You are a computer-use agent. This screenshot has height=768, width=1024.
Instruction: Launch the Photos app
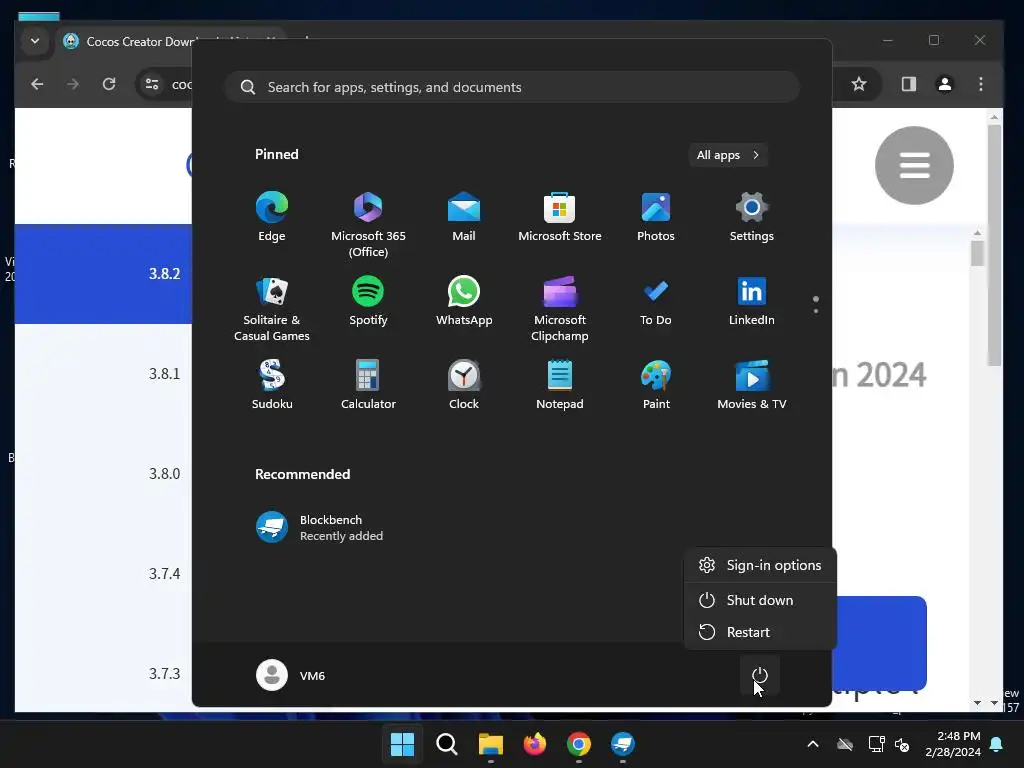656,217
